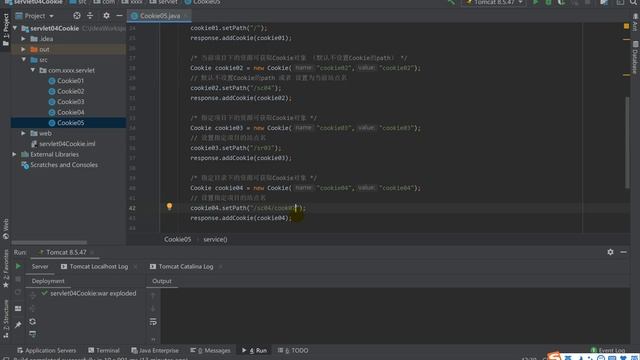
Task: Open Application Servers tool window
Action: pyautogui.click(x=46, y=350)
